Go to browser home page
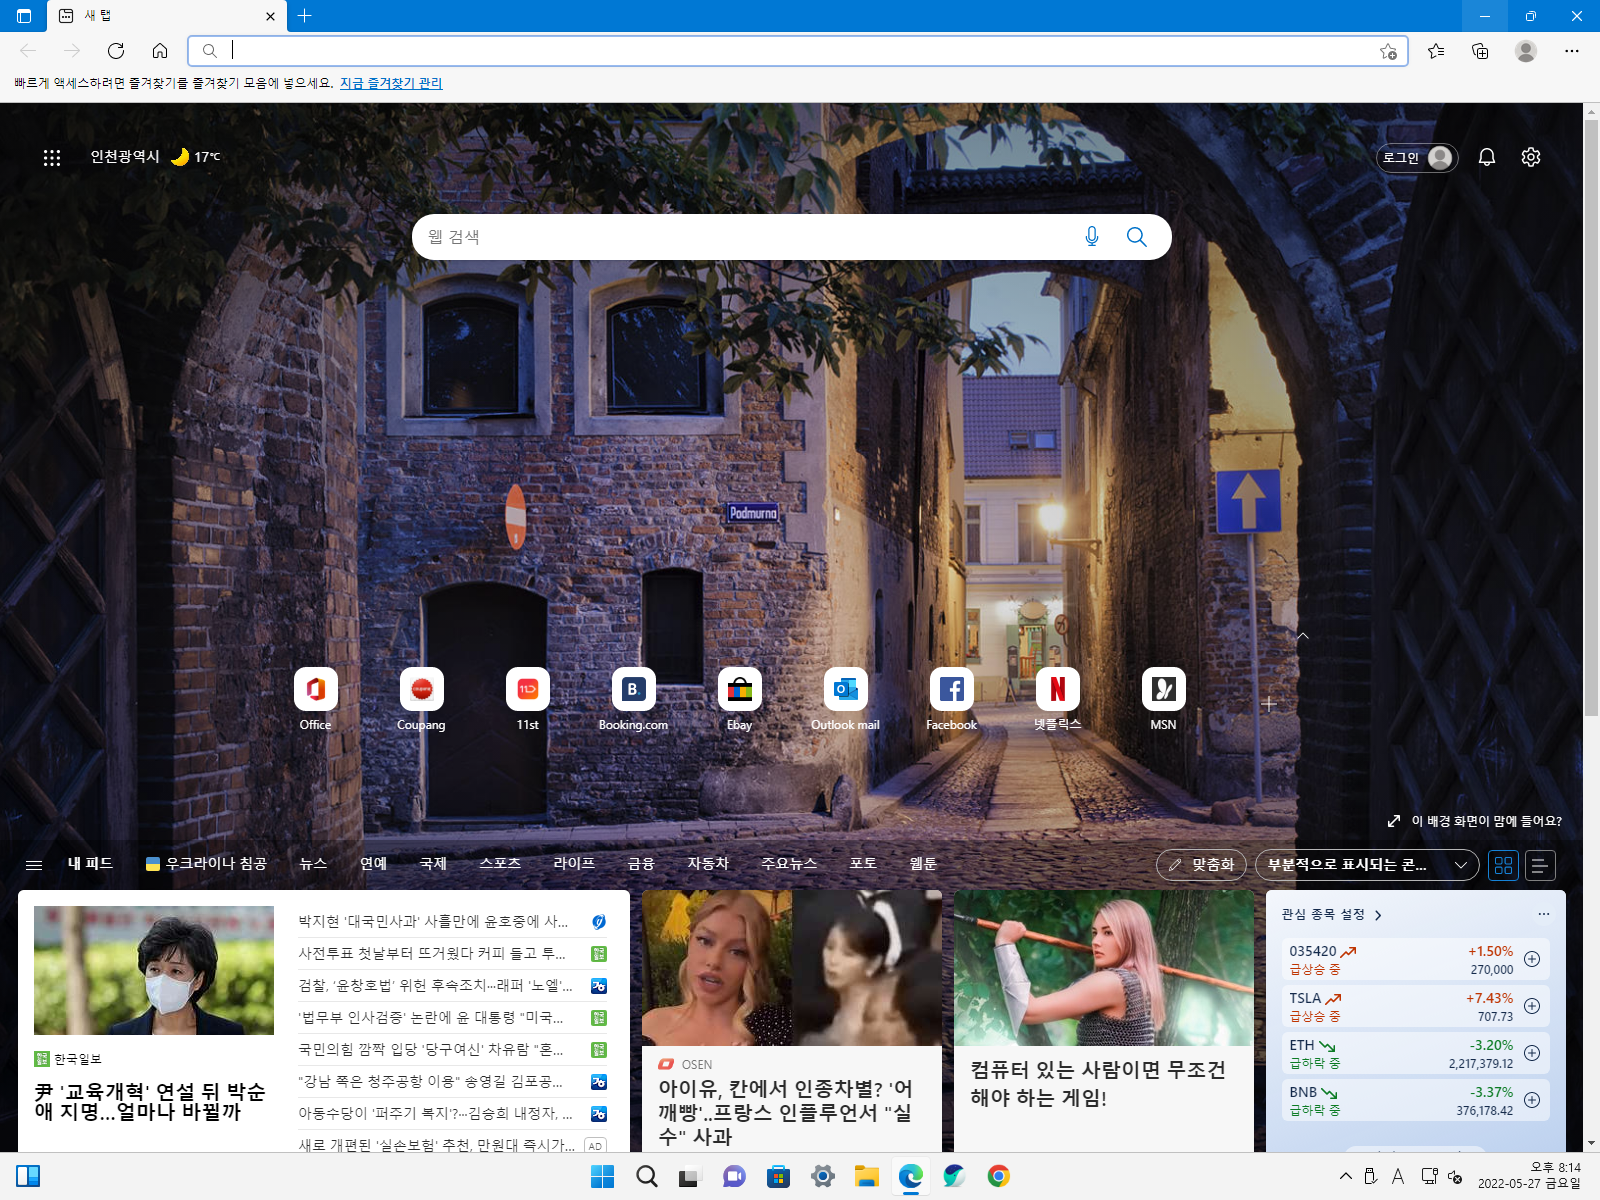 (160, 51)
